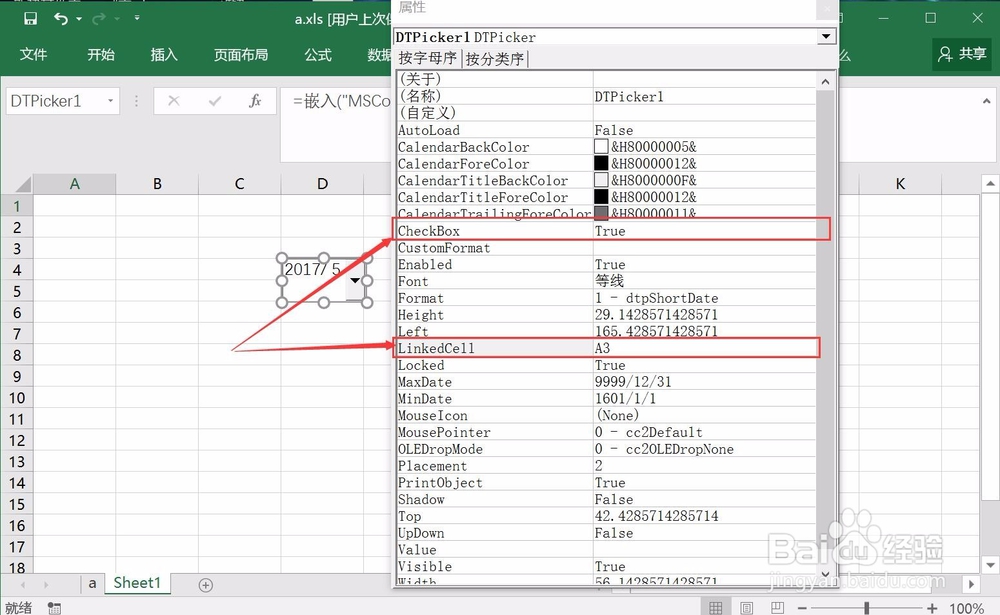Switch to Page Layout view
This screenshot has width=1000, height=615.
[746, 607]
